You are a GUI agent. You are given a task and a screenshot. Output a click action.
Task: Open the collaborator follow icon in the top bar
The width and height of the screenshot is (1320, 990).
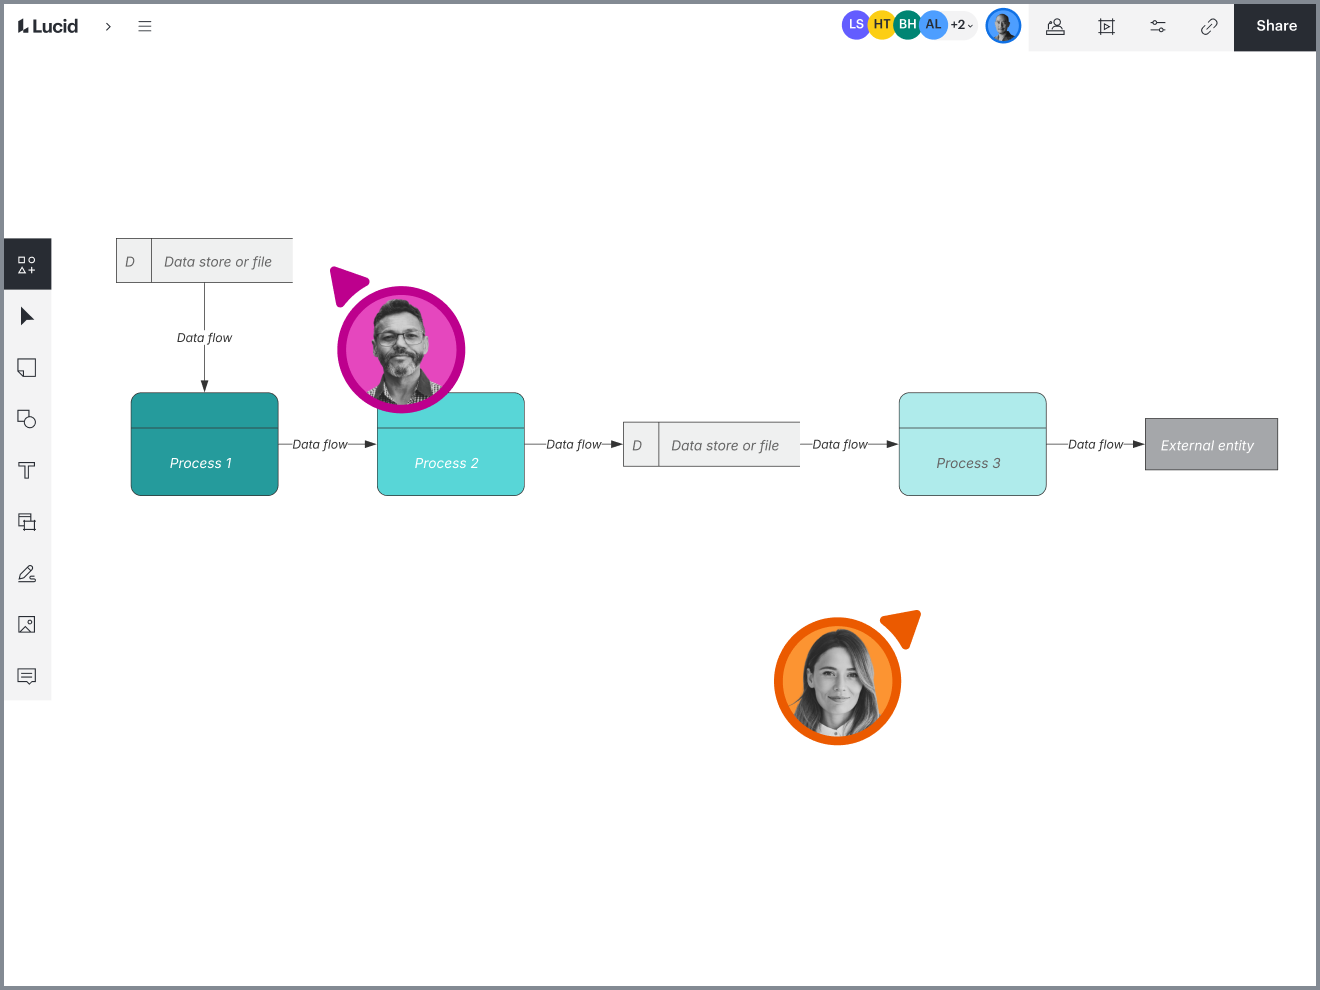pyautogui.click(x=1055, y=27)
